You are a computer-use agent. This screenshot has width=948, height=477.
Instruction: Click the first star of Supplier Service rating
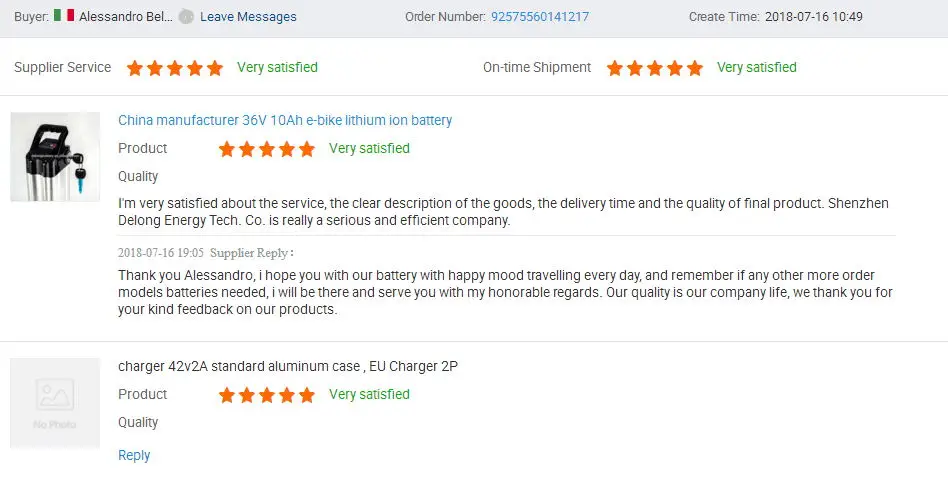point(135,68)
